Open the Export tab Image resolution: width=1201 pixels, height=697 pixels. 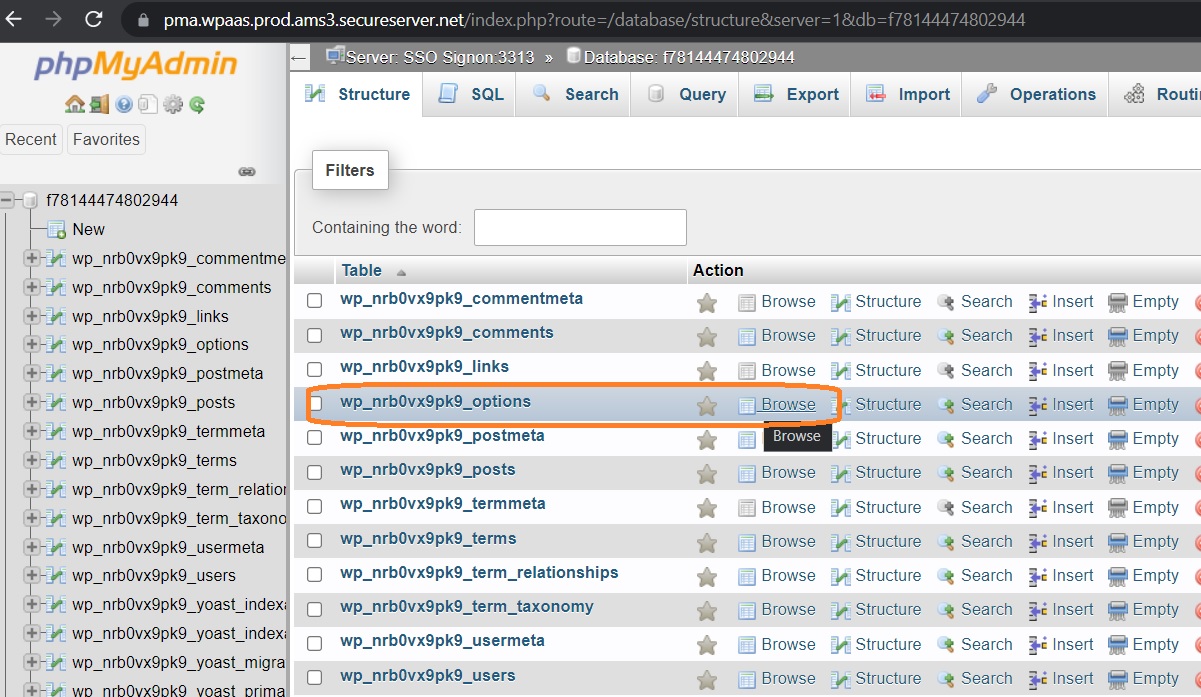coord(796,94)
